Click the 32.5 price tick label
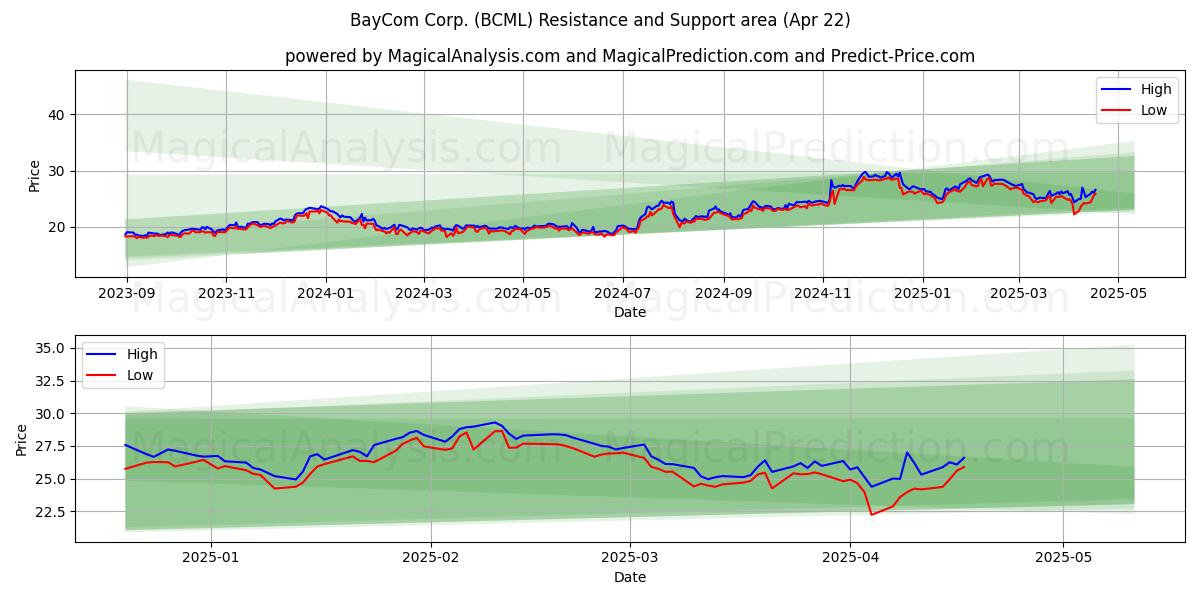 52,381
